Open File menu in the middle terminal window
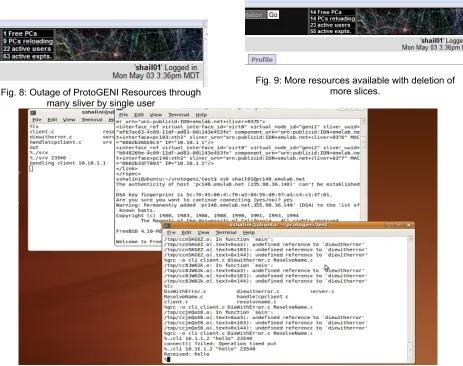 [x=124, y=115]
